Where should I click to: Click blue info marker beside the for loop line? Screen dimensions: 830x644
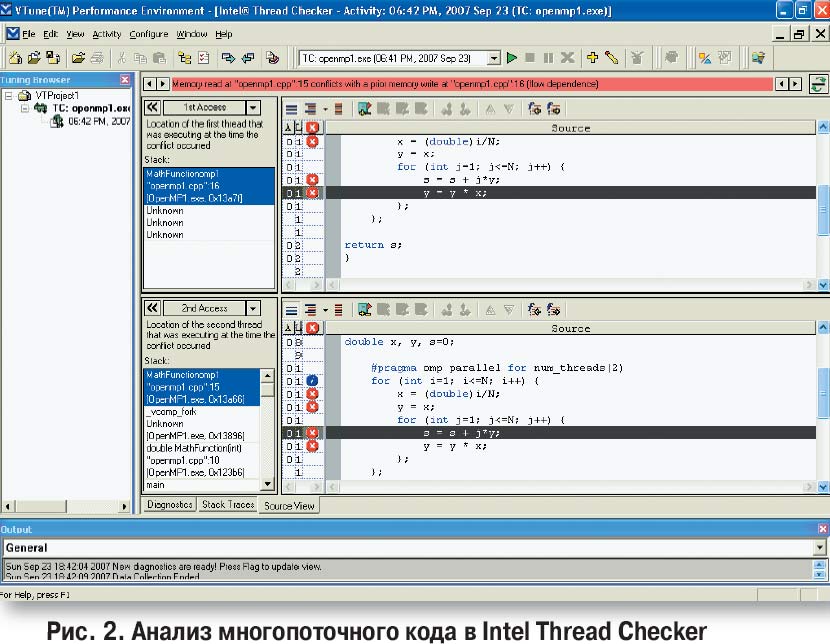(312, 381)
